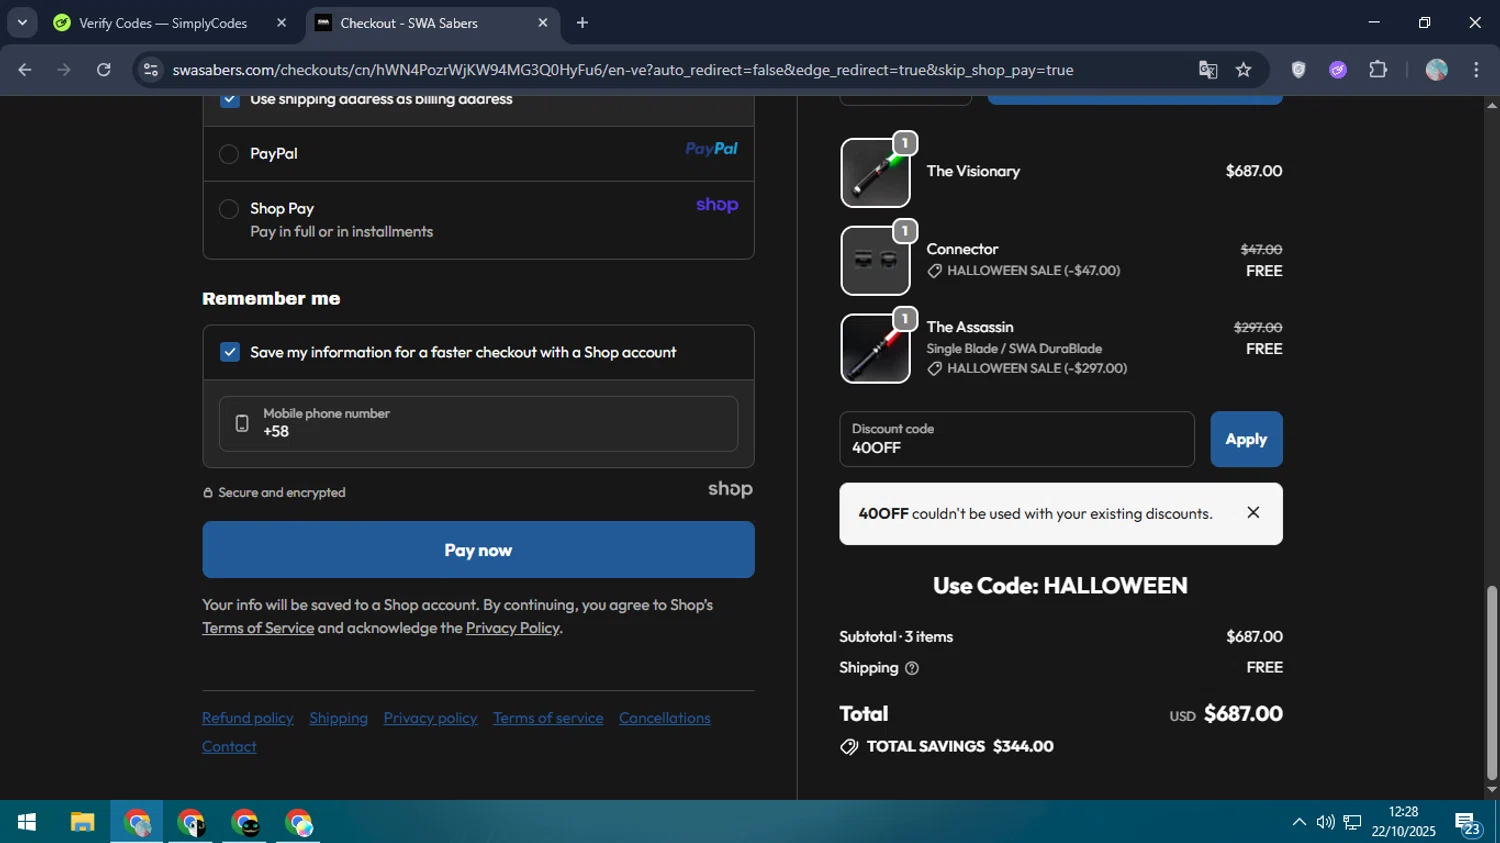Open the Chrome profile avatar

coord(1437,70)
